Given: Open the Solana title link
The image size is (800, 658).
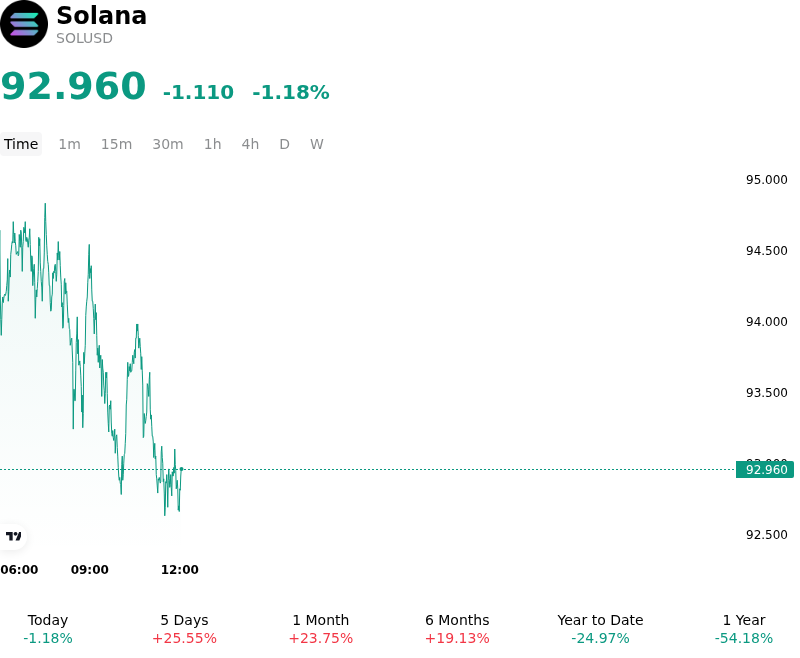Looking at the screenshot, I should pos(102,16).
